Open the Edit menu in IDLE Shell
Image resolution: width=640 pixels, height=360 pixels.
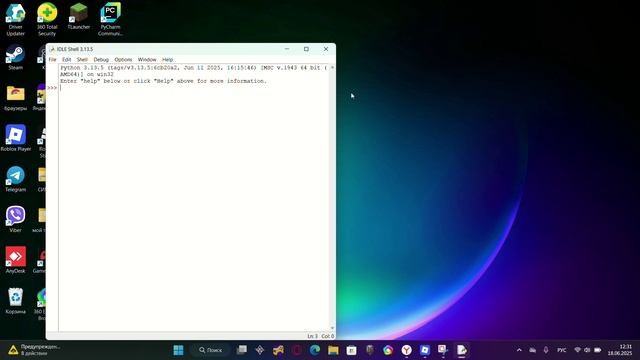pos(67,60)
